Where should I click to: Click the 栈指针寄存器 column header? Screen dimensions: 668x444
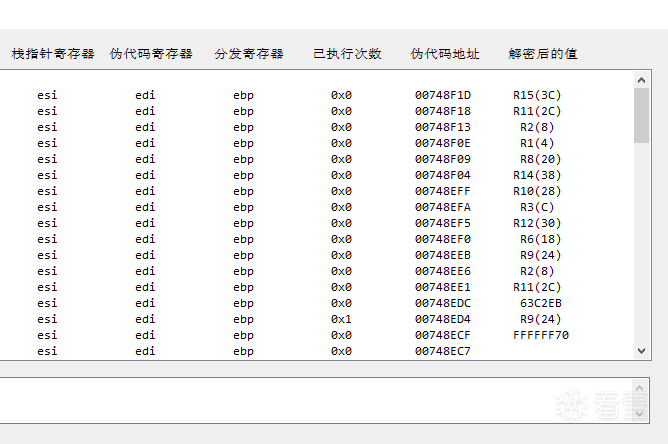click(53, 54)
